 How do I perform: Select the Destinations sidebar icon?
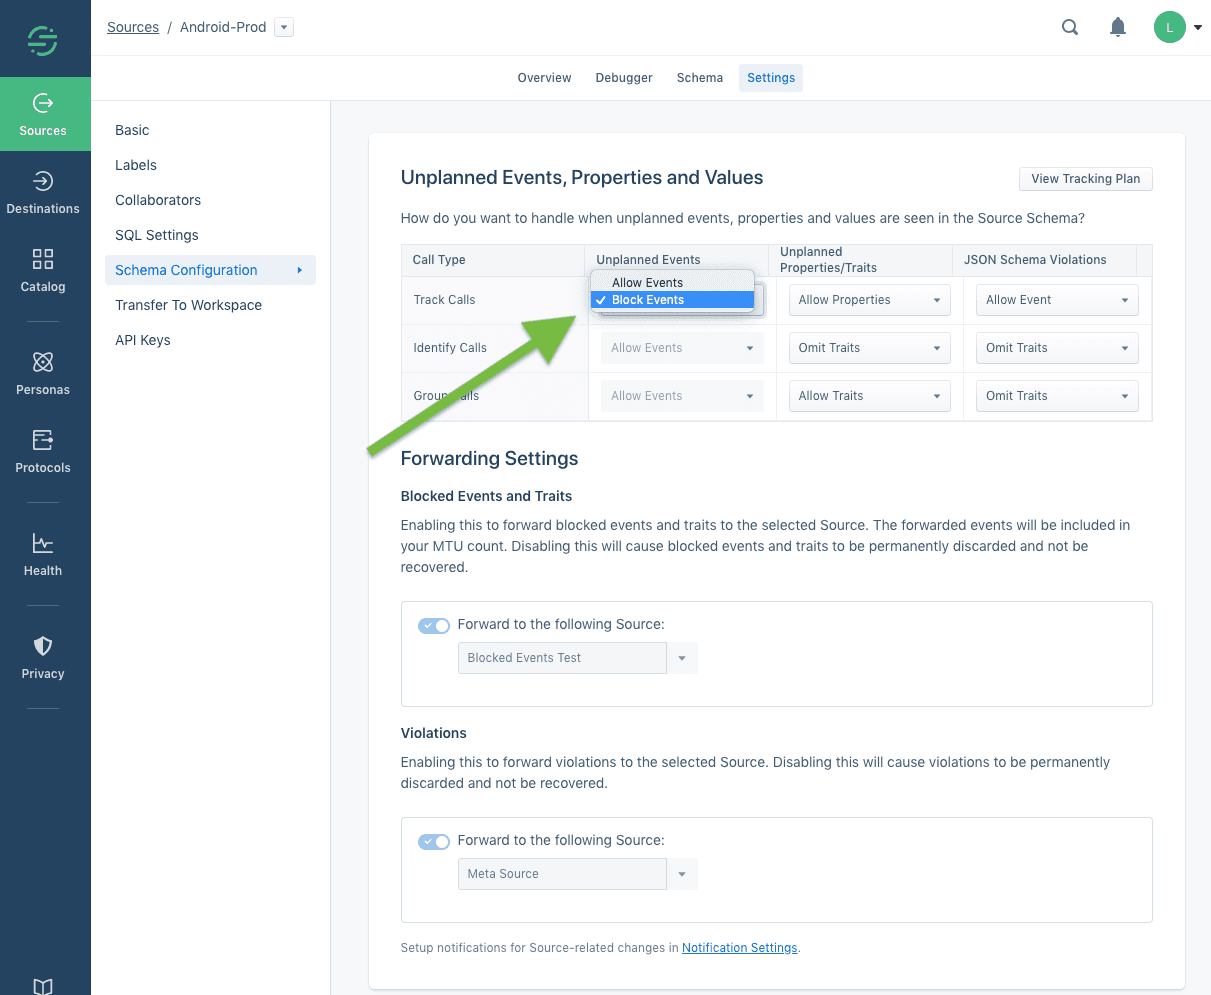tap(42, 193)
